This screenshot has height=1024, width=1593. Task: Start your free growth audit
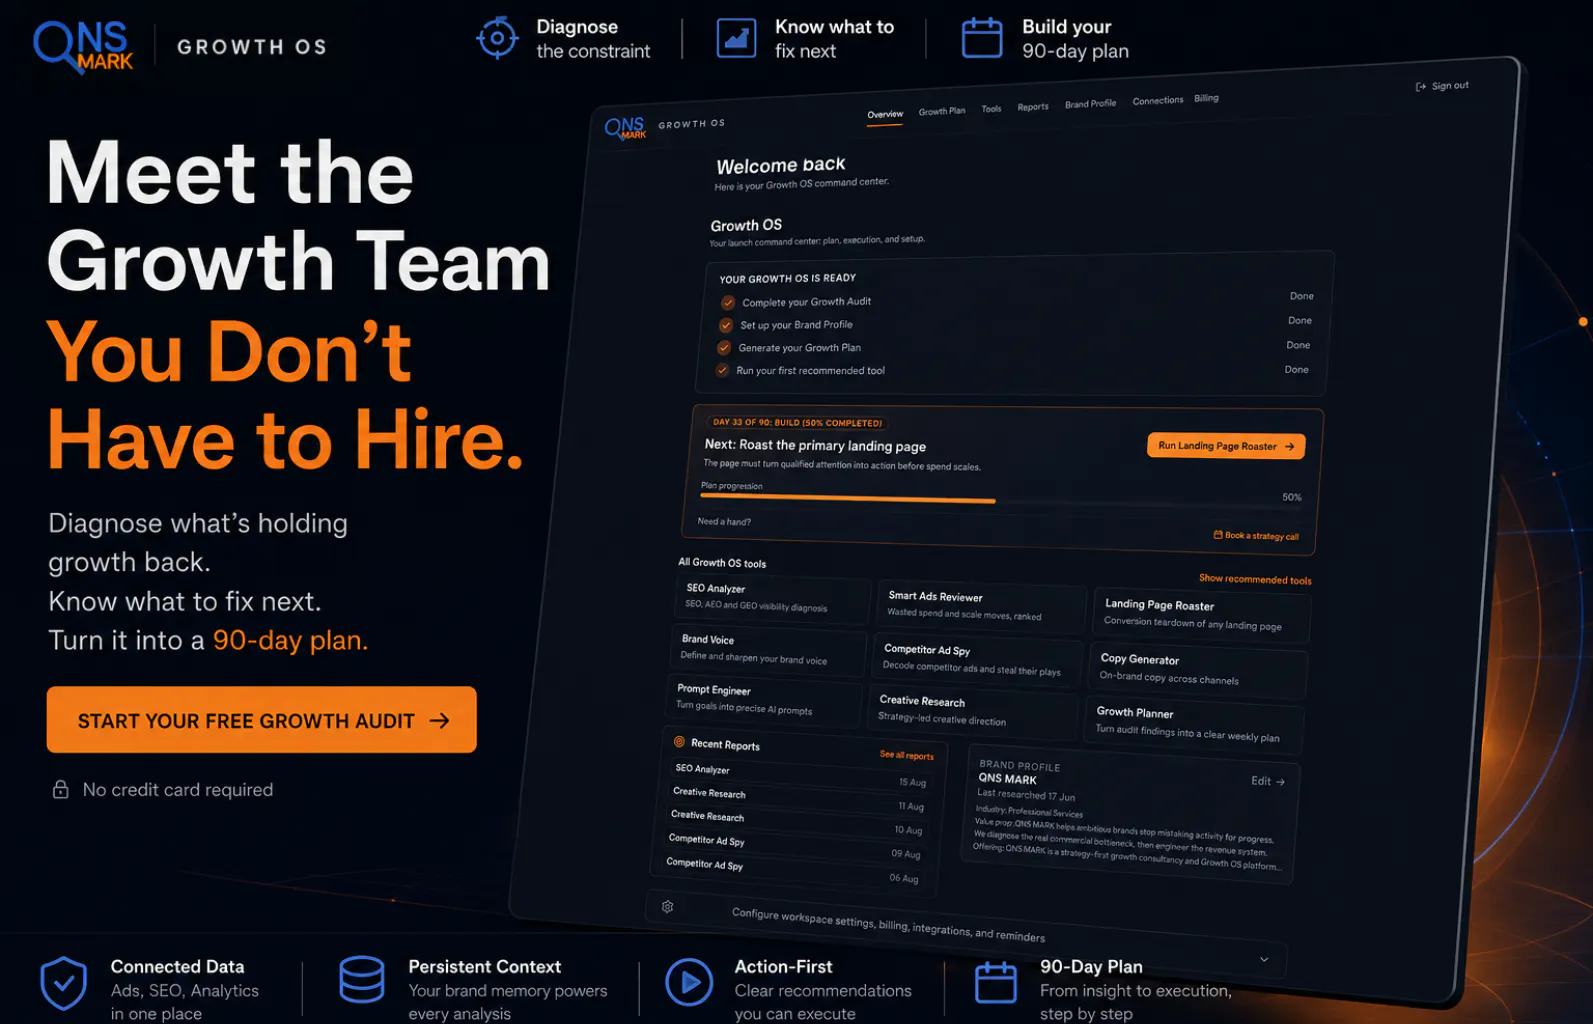[262, 720]
